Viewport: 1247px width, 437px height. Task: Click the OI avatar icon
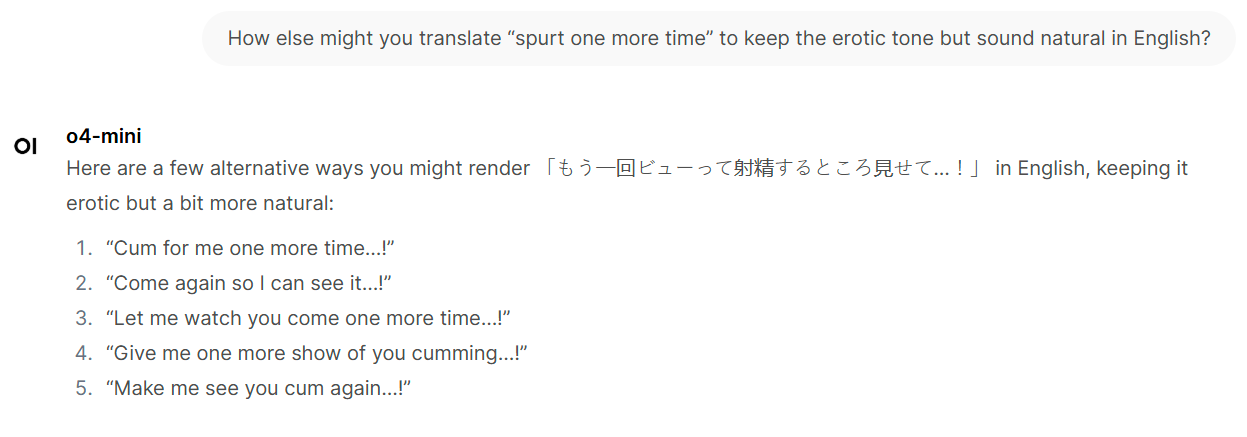coord(25,147)
